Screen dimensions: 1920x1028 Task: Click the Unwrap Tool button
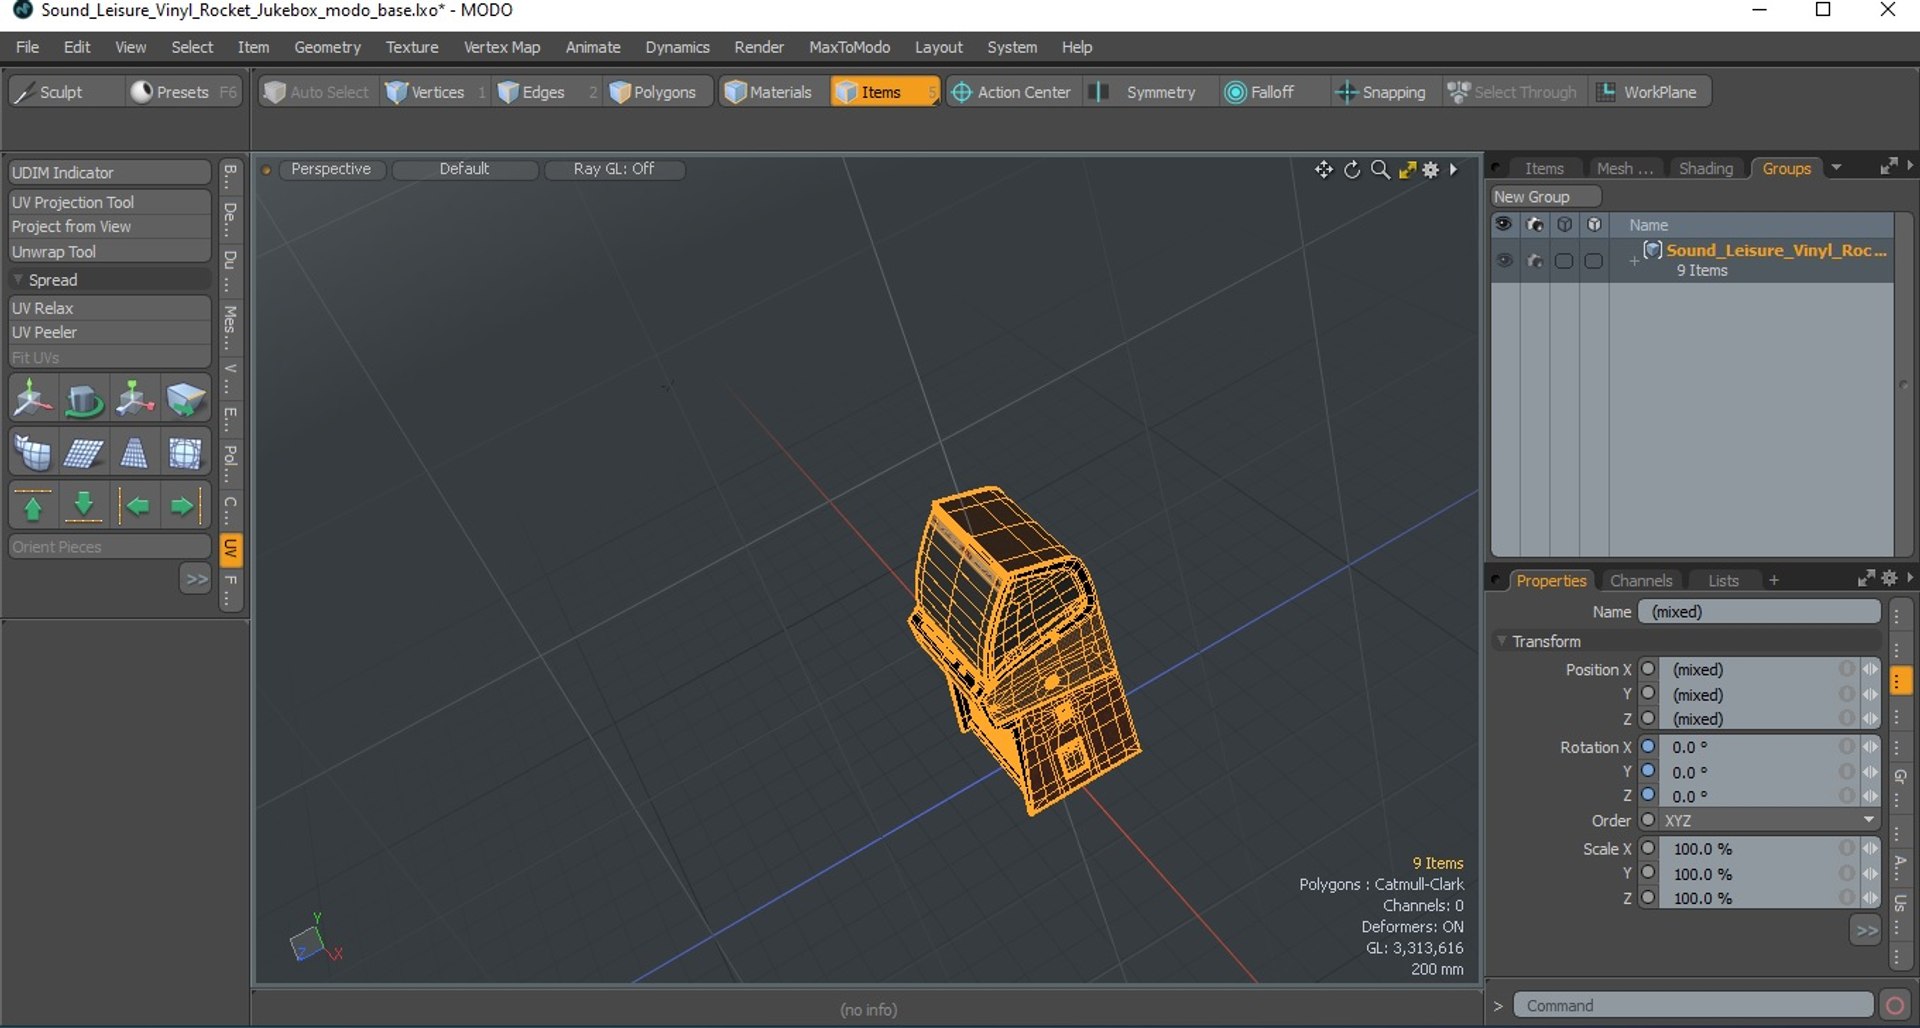click(x=110, y=252)
